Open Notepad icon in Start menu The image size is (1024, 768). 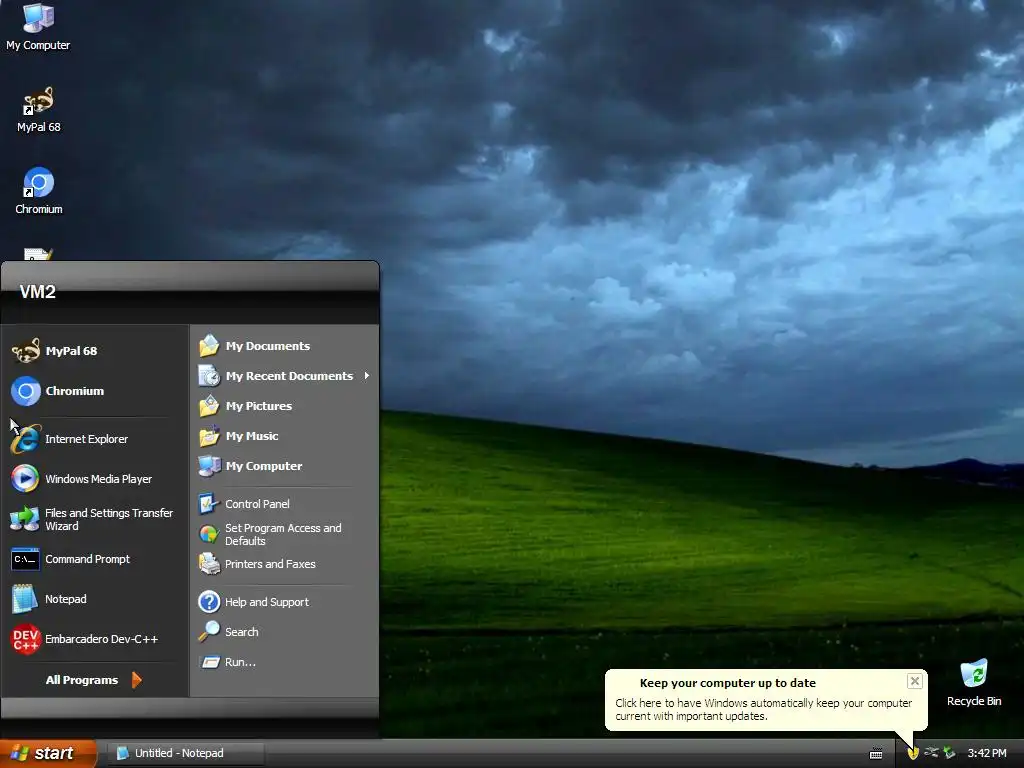pos(25,599)
